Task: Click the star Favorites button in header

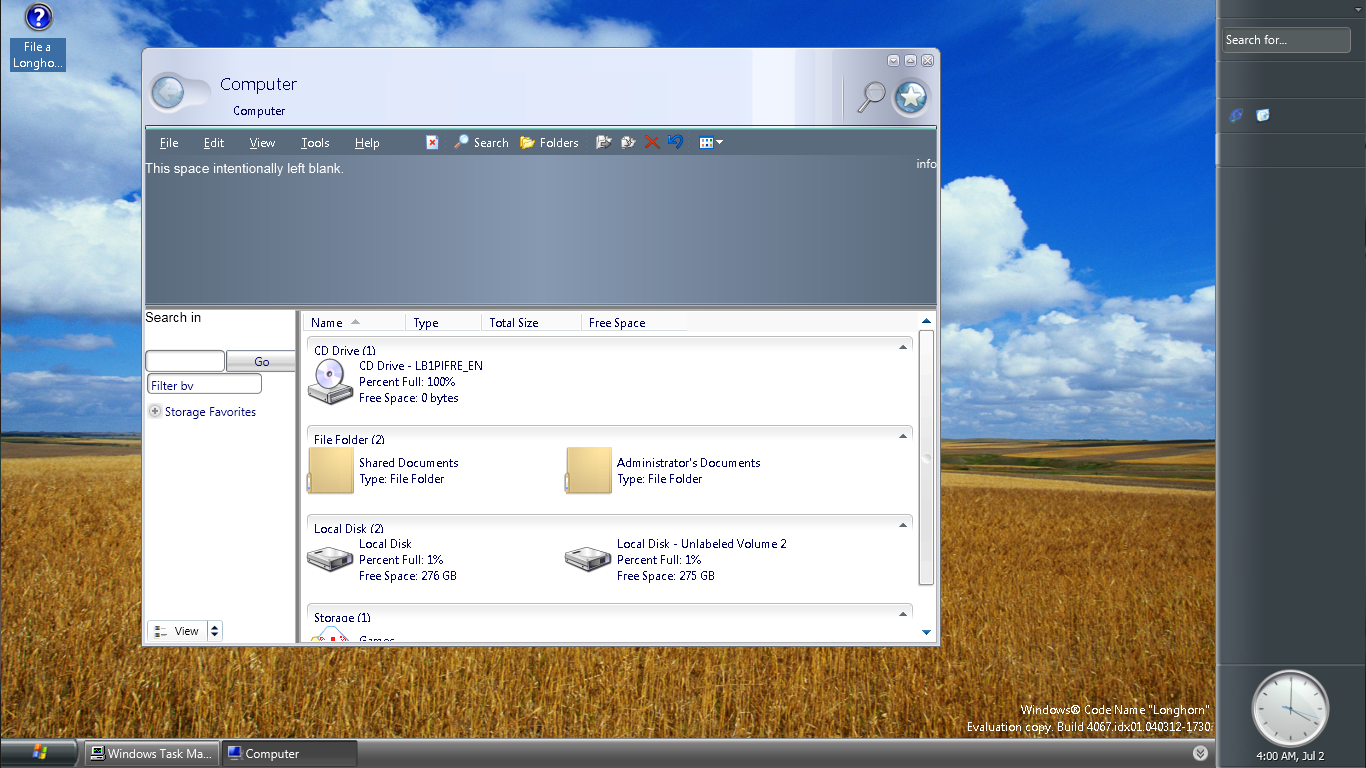Action: point(911,97)
